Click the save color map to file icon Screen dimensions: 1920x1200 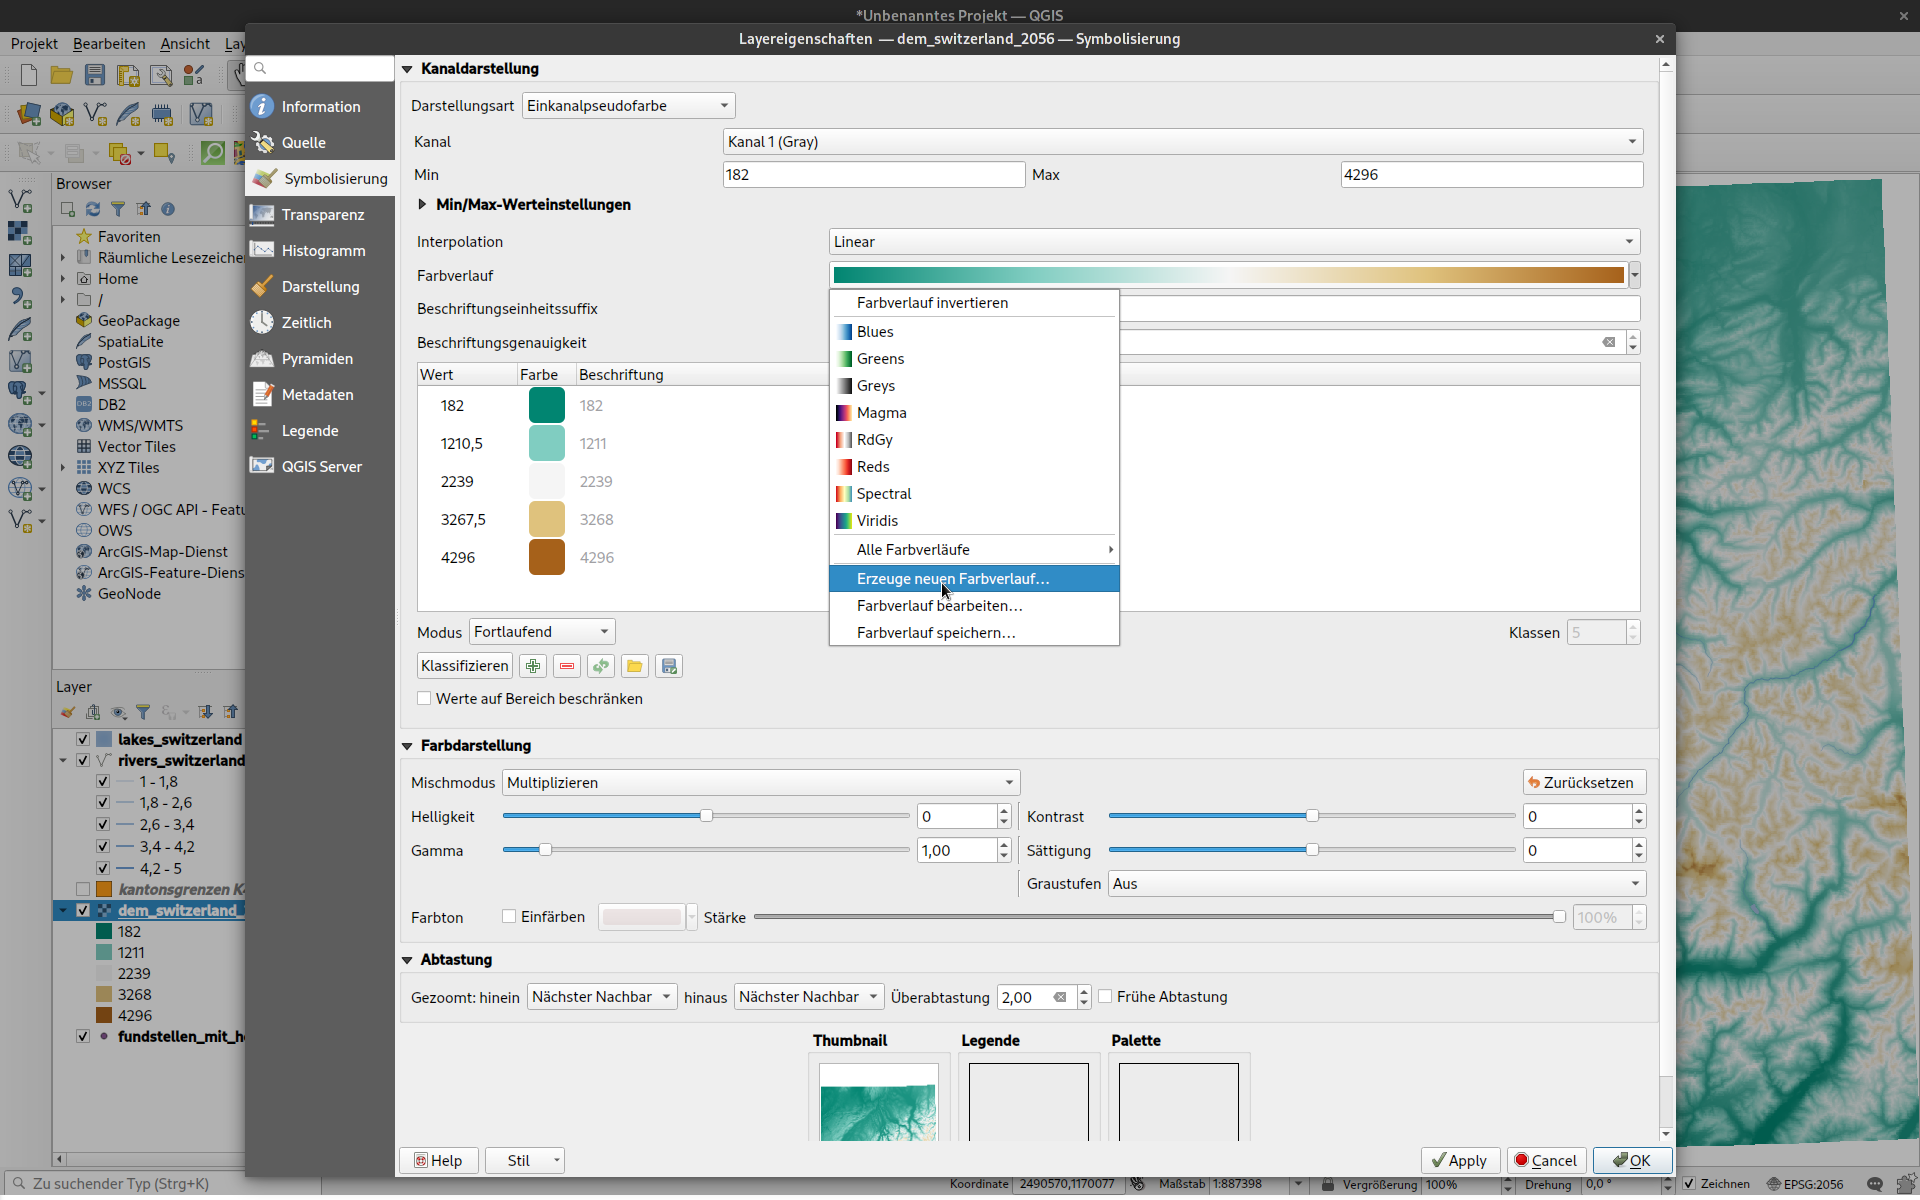pyautogui.click(x=669, y=666)
